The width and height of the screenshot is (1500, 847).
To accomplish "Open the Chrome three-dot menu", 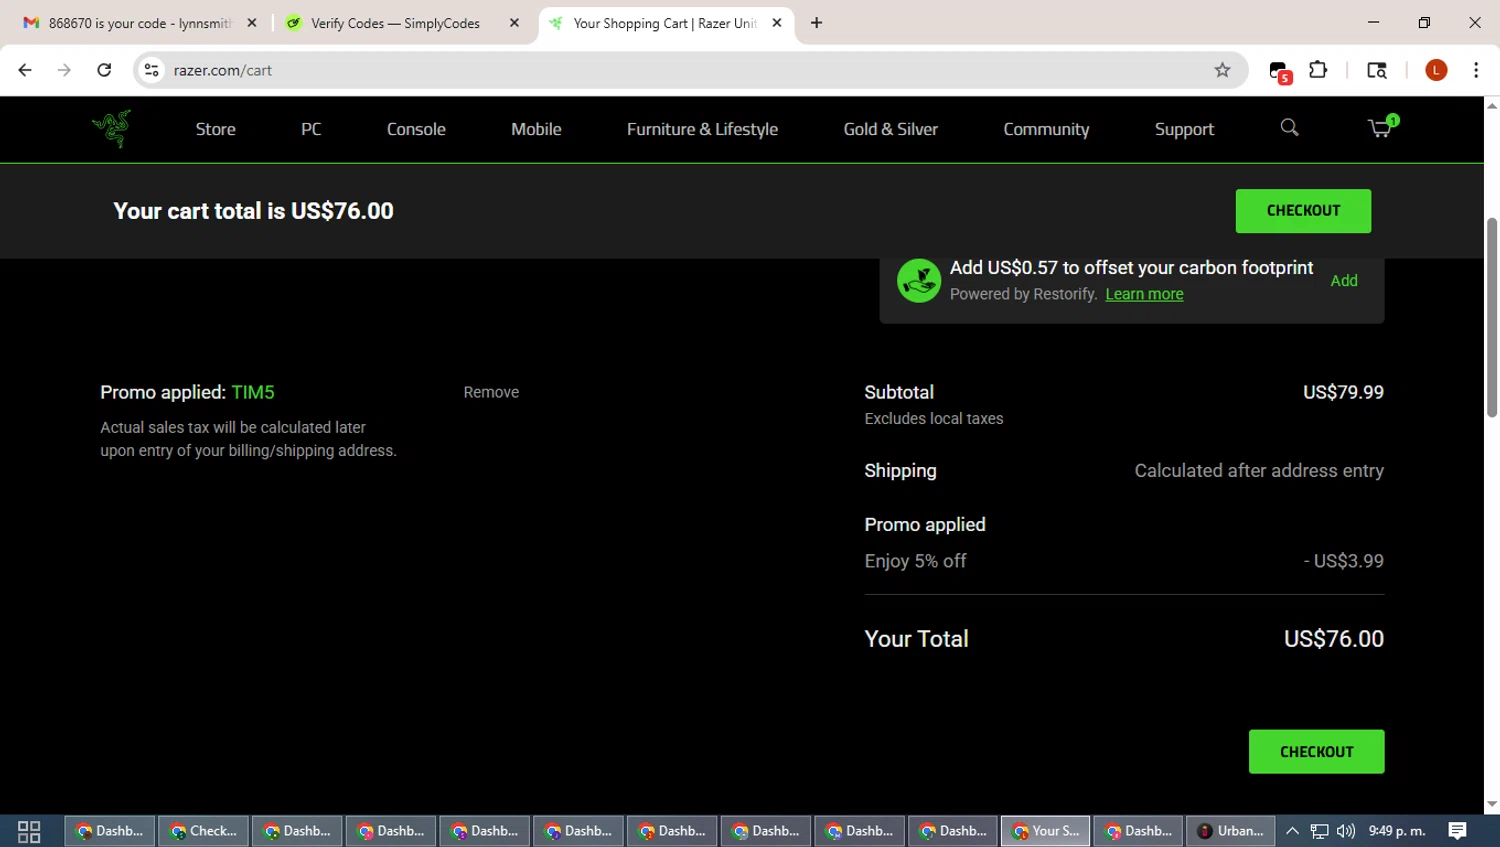I will click(x=1476, y=70).
